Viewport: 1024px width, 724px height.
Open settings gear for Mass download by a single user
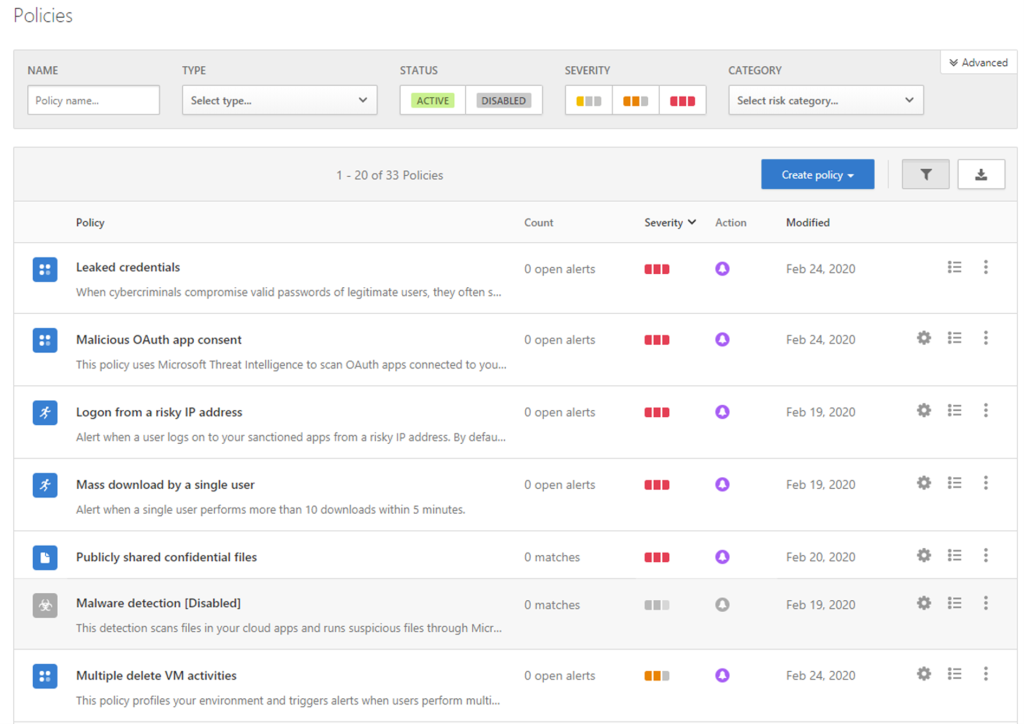click(923, 483)
